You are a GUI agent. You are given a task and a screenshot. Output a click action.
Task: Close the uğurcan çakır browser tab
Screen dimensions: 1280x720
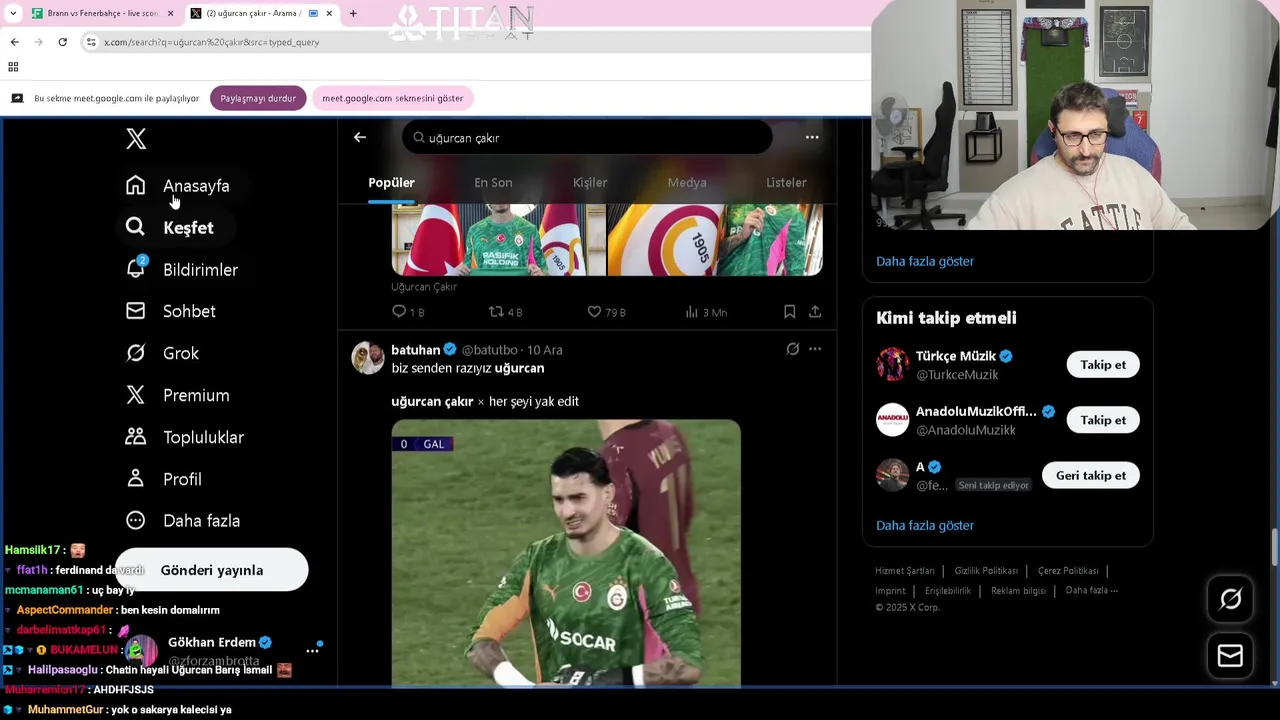329,14
